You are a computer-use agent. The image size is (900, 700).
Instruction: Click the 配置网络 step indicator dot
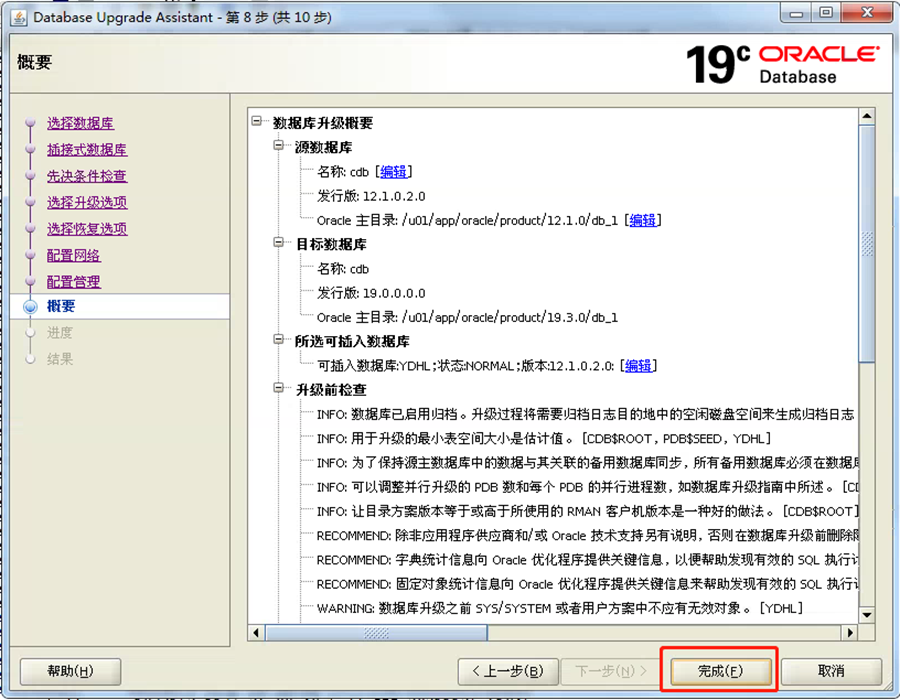(30, 254)
